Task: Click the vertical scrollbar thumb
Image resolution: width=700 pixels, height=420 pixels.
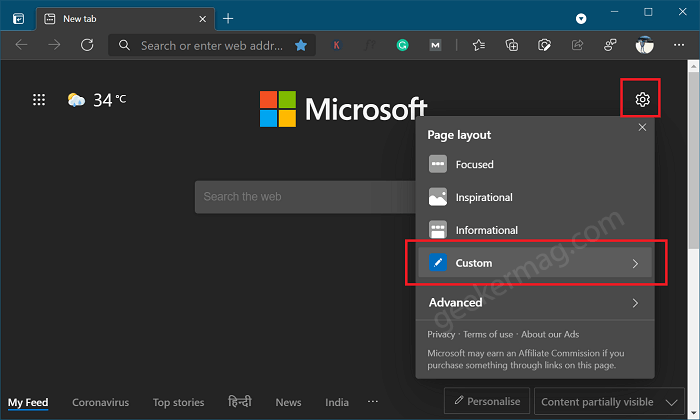Action: click(x=693, y=161)
